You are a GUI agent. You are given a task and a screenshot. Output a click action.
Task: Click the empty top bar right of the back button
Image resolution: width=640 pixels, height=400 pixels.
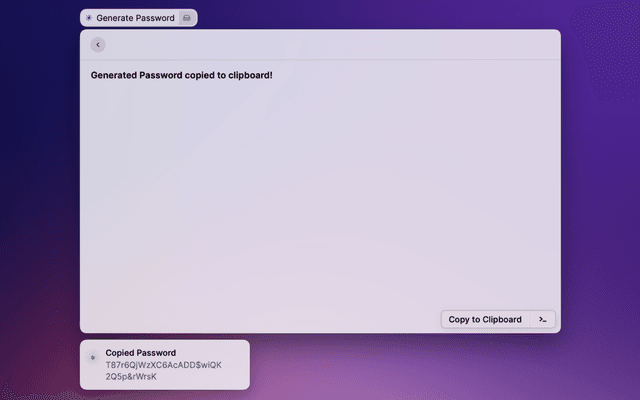click(x=330, y=44)
